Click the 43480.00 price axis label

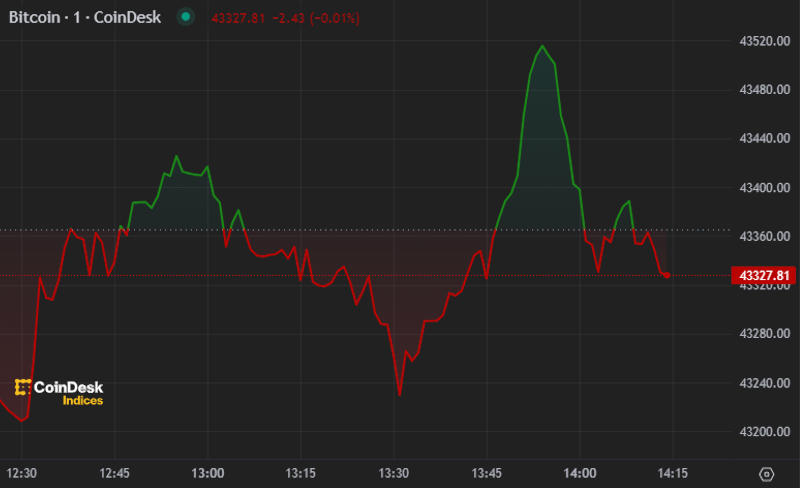coord(764,90)
